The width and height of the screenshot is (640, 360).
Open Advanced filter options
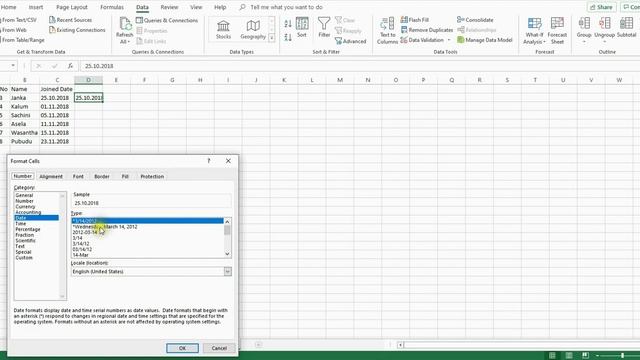[350, 41]
